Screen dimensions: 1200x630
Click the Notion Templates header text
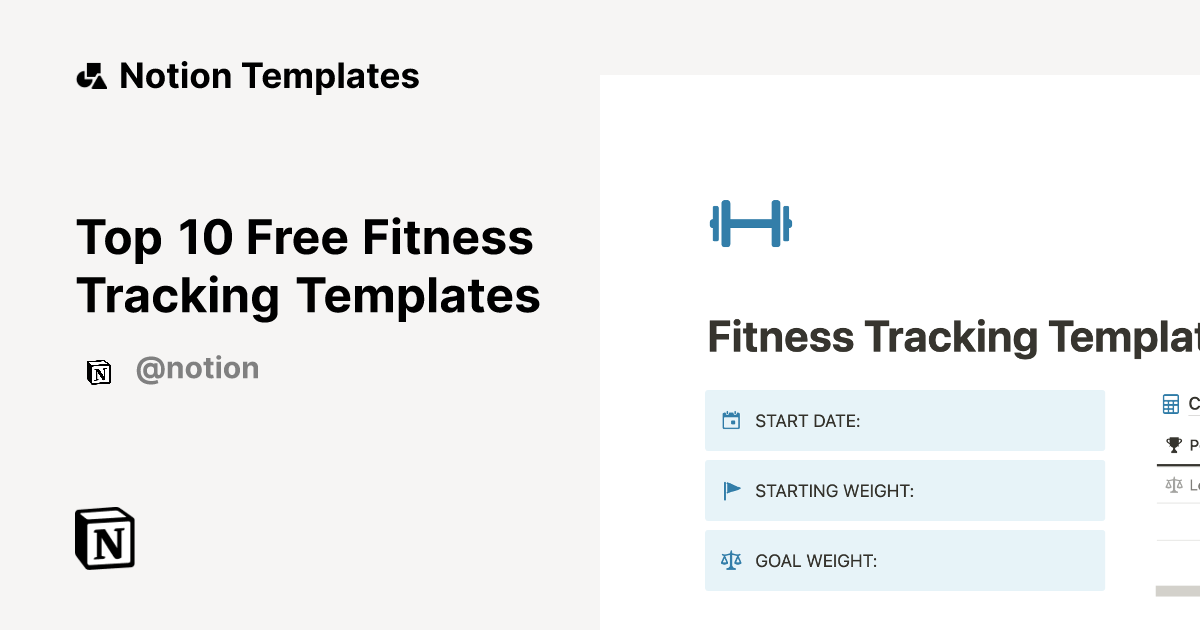click(x=269, y=75)
